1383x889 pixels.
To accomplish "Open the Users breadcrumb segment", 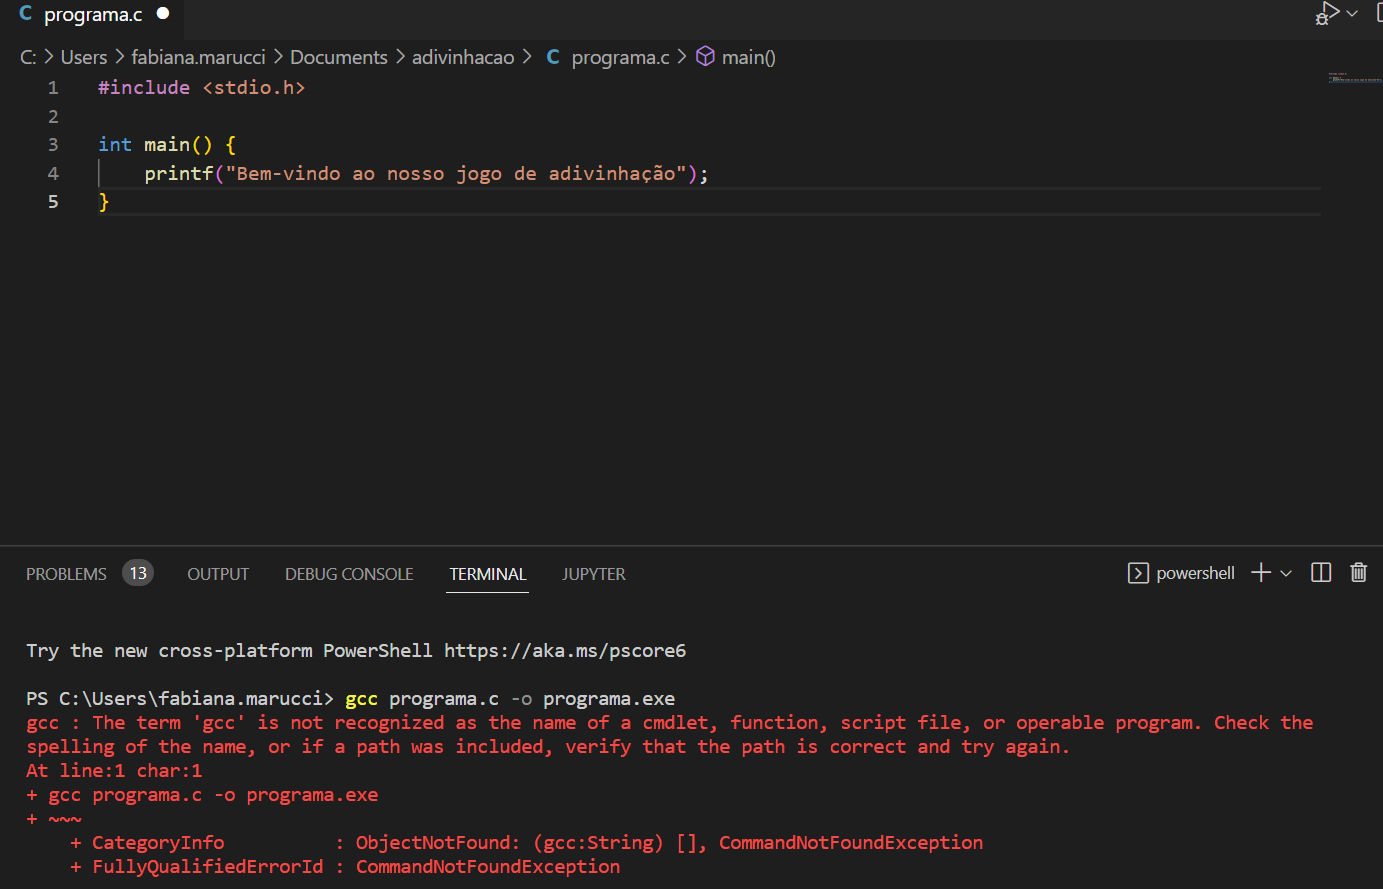I will [x=84, y=57].
